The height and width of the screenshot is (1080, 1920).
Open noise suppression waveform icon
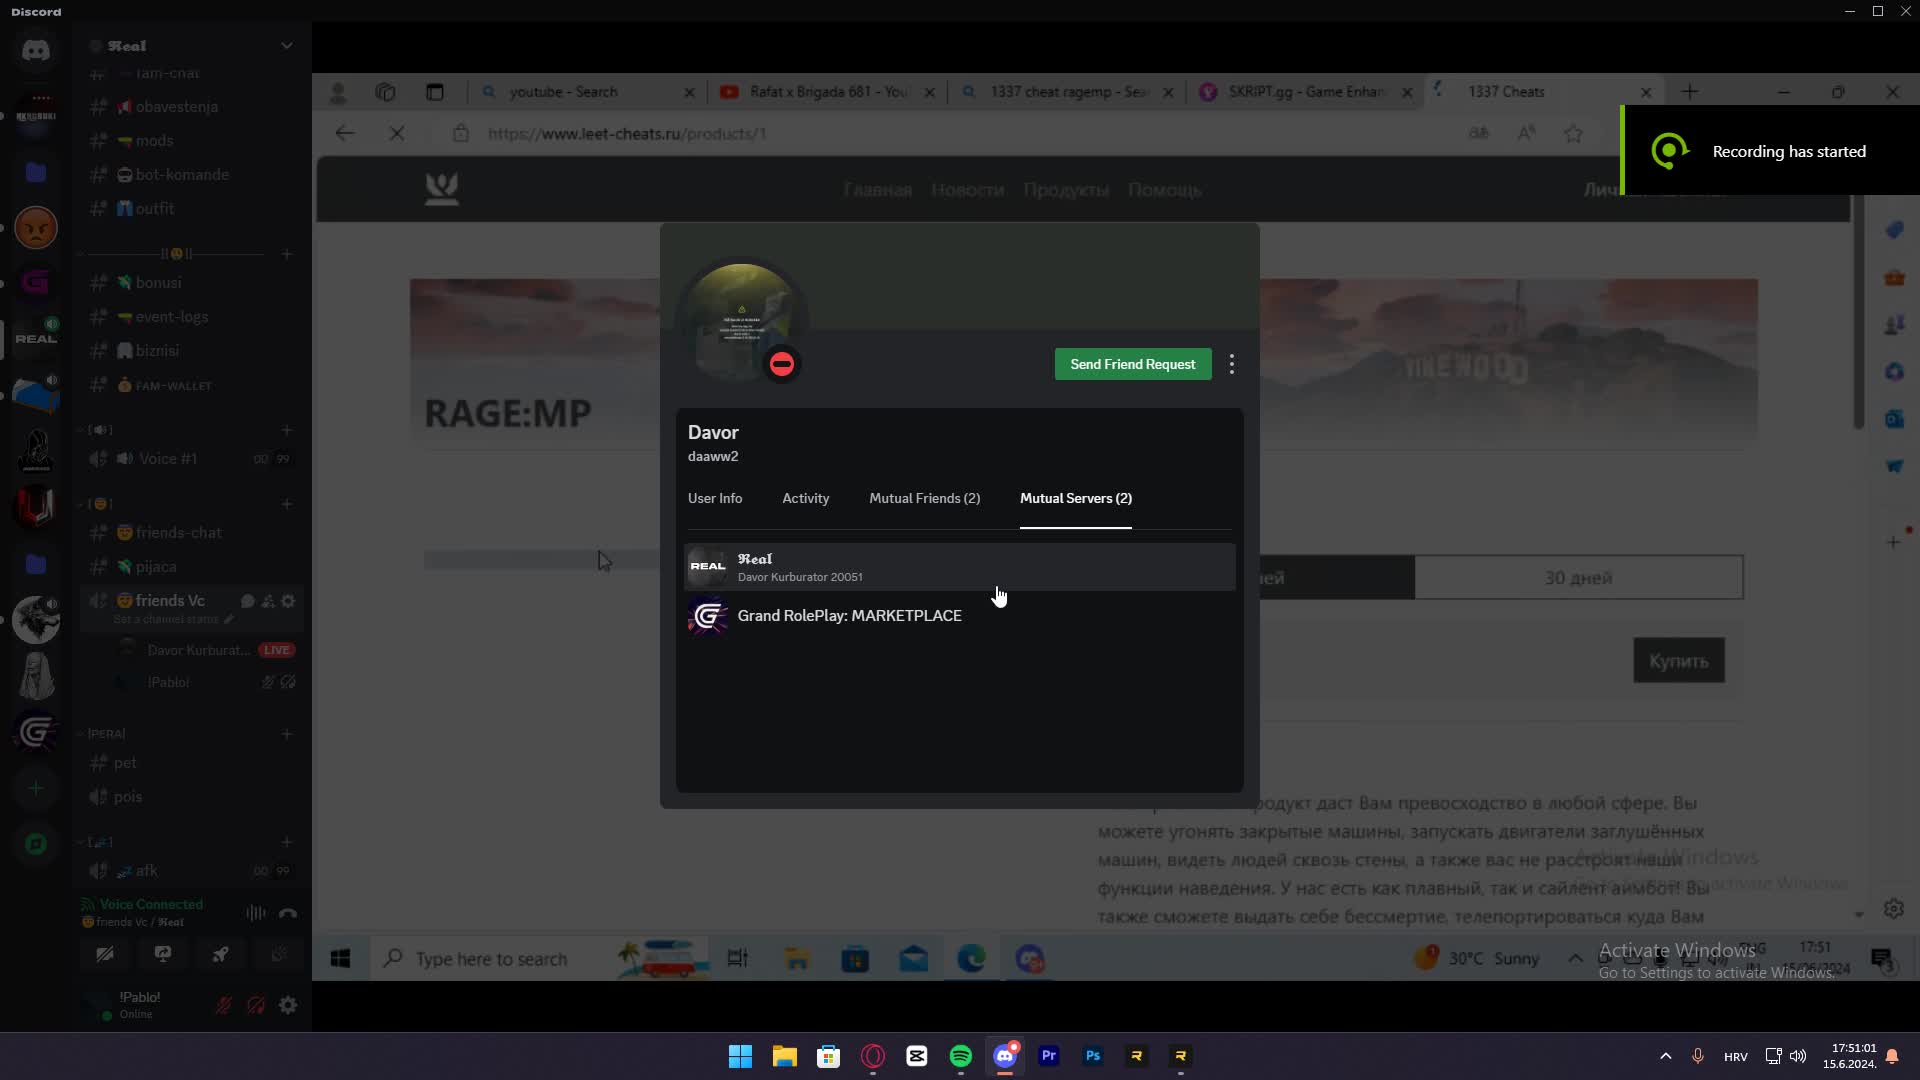click(x=256, y=912)
